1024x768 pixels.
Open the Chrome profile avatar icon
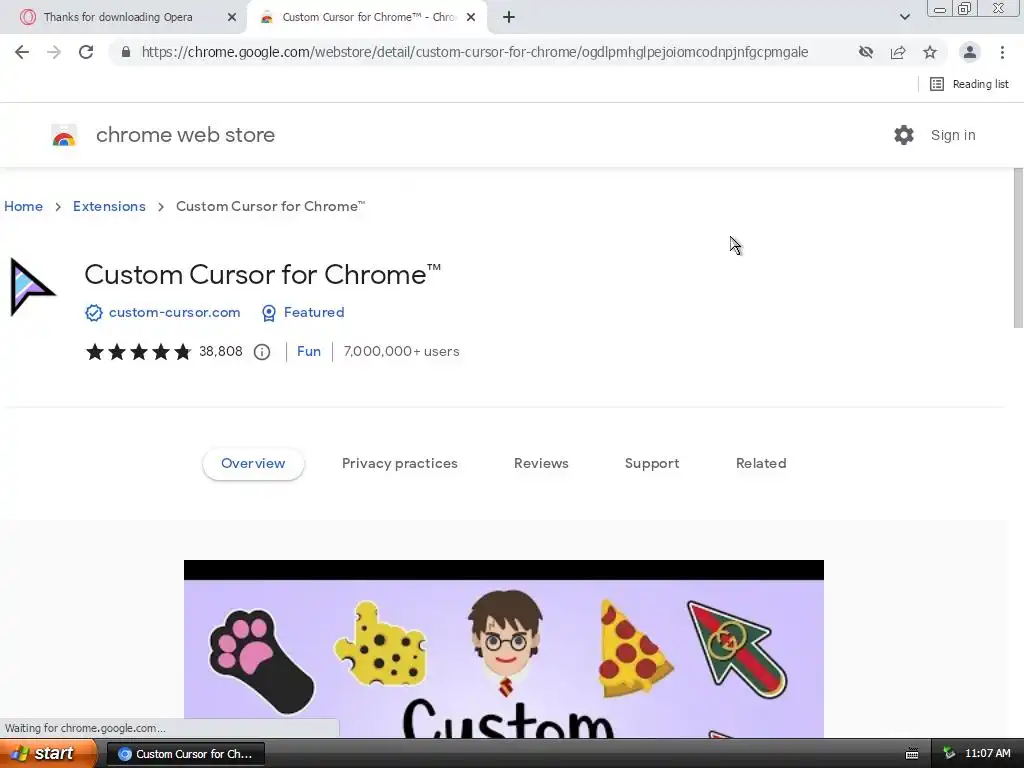(970, 52)
